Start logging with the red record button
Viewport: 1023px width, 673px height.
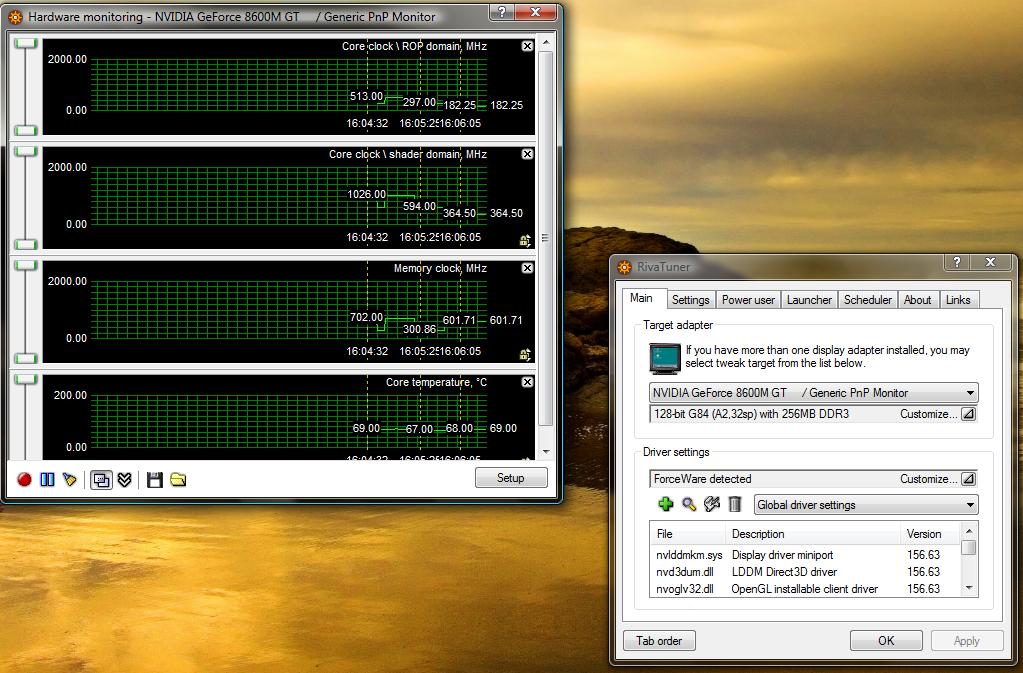coord(24,480)
